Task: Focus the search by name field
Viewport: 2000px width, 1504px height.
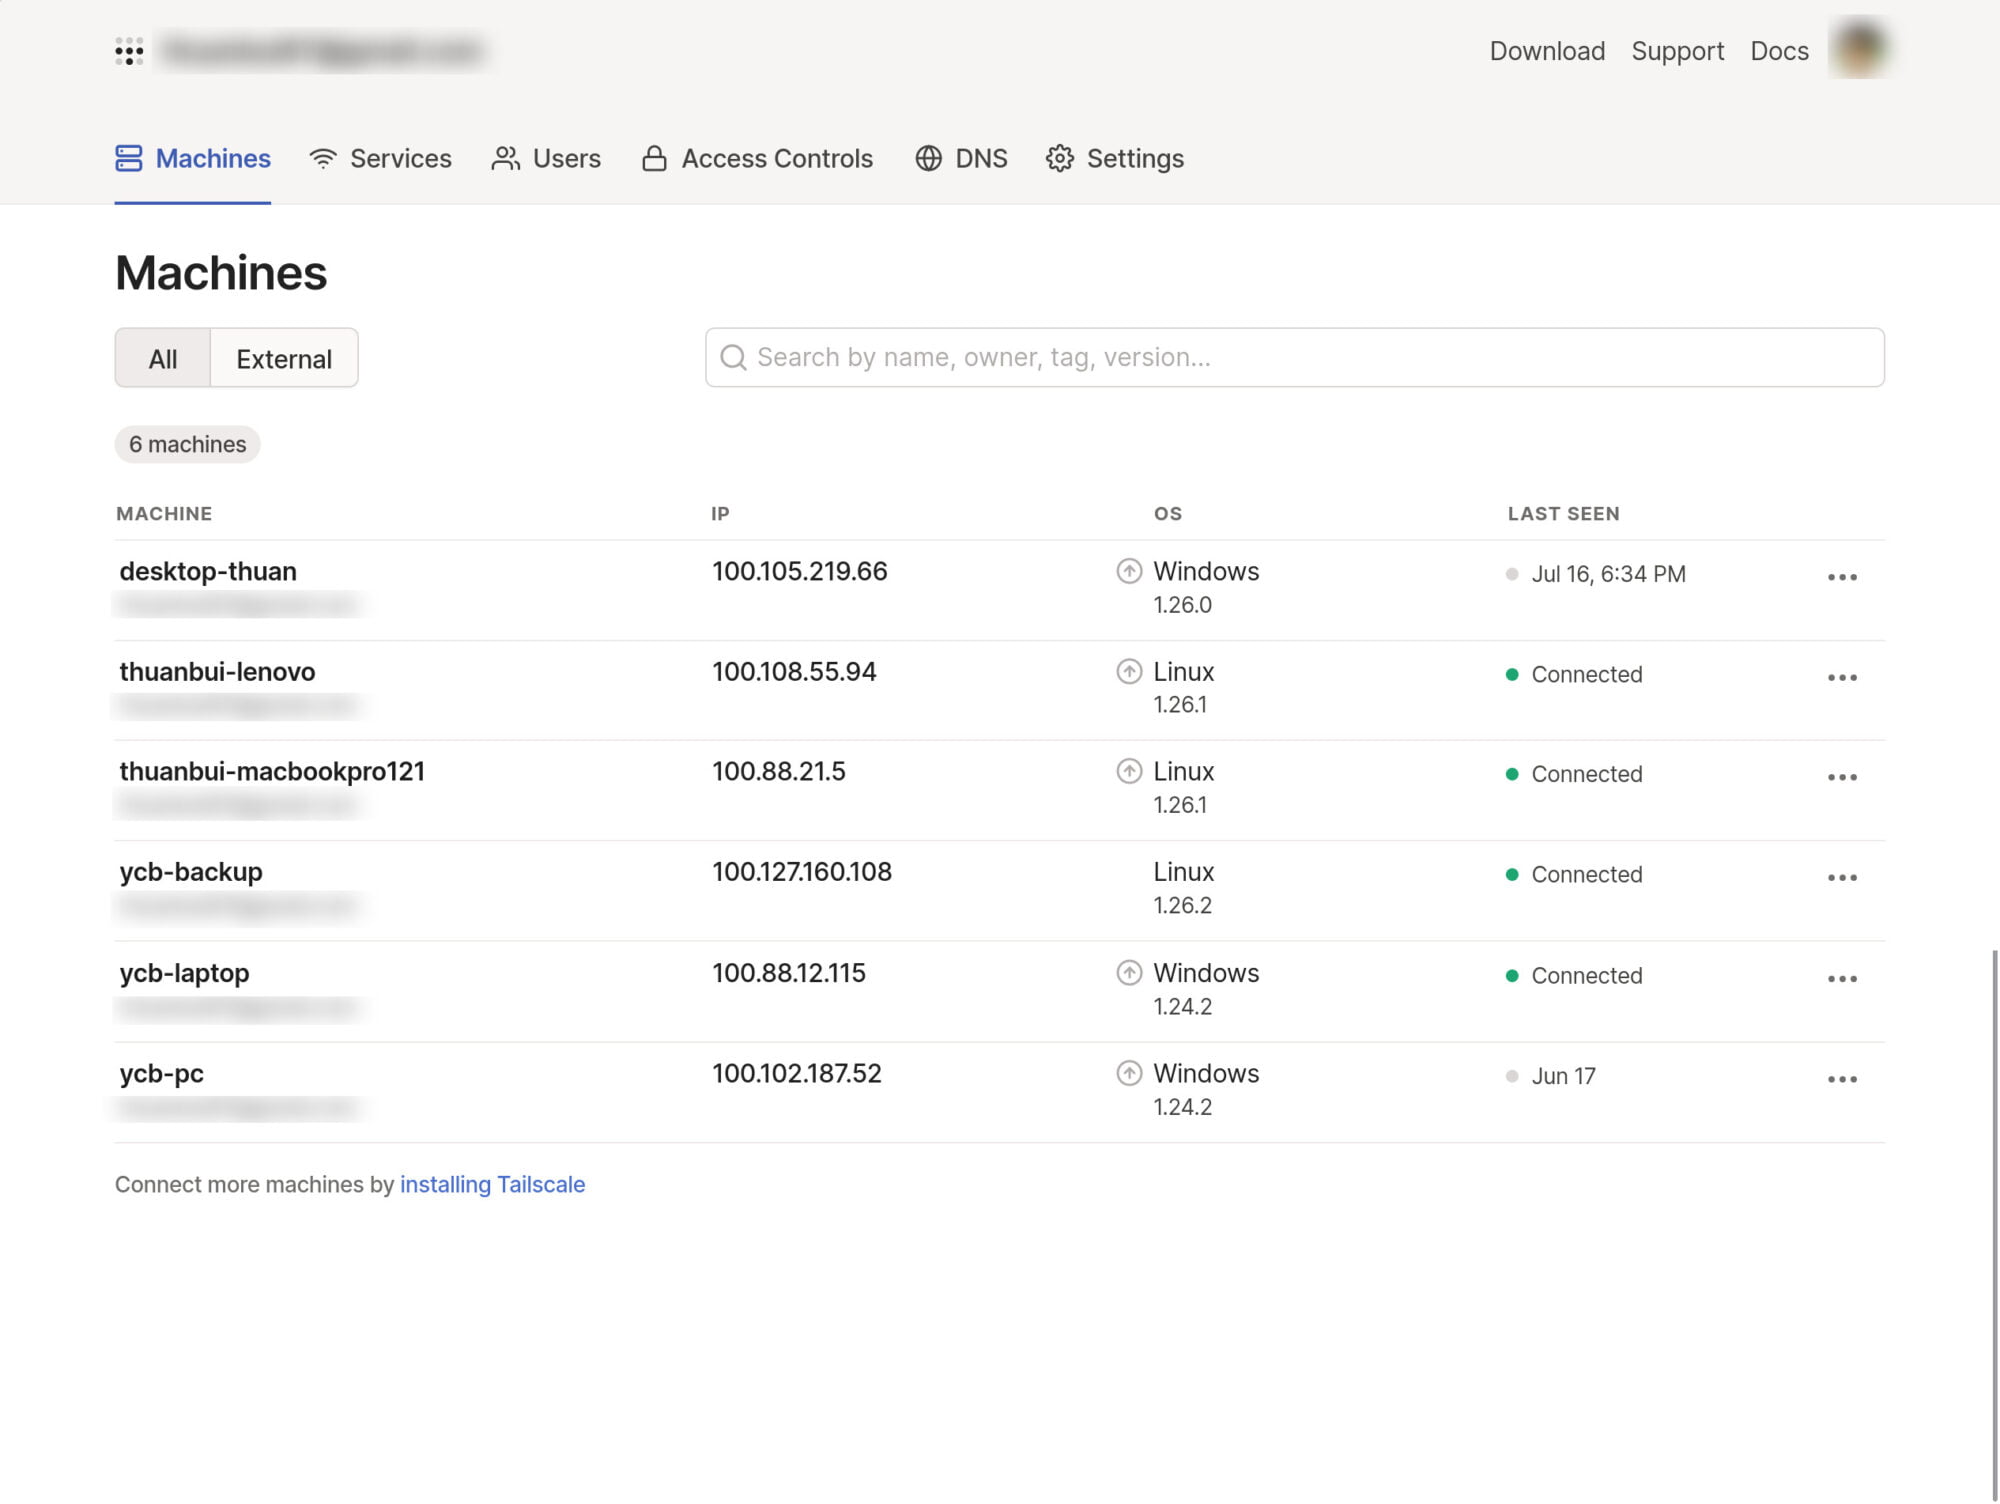Action: [x=1300, y=358]
